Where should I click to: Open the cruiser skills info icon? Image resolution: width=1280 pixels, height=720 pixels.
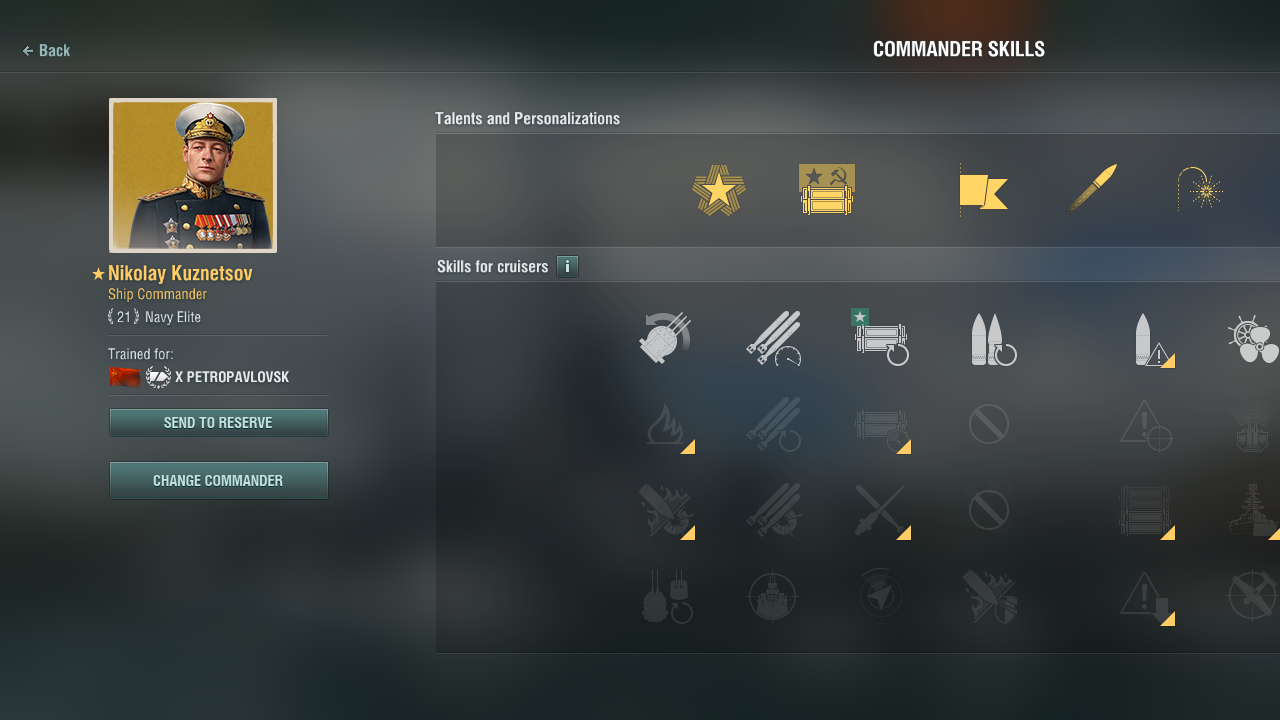tap(567, 267)
